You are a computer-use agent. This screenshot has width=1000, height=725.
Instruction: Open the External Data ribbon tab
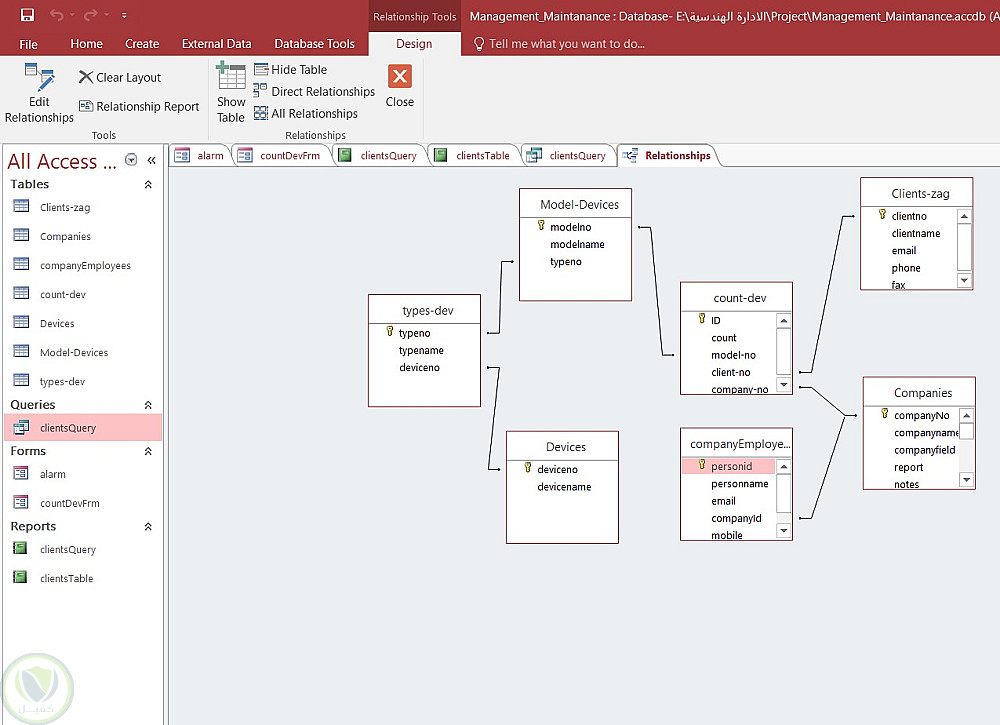click(216, 43)
